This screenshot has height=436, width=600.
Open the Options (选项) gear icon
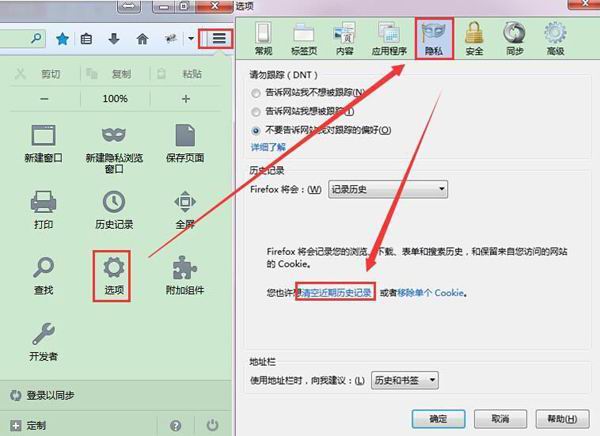tap(114, 276)
